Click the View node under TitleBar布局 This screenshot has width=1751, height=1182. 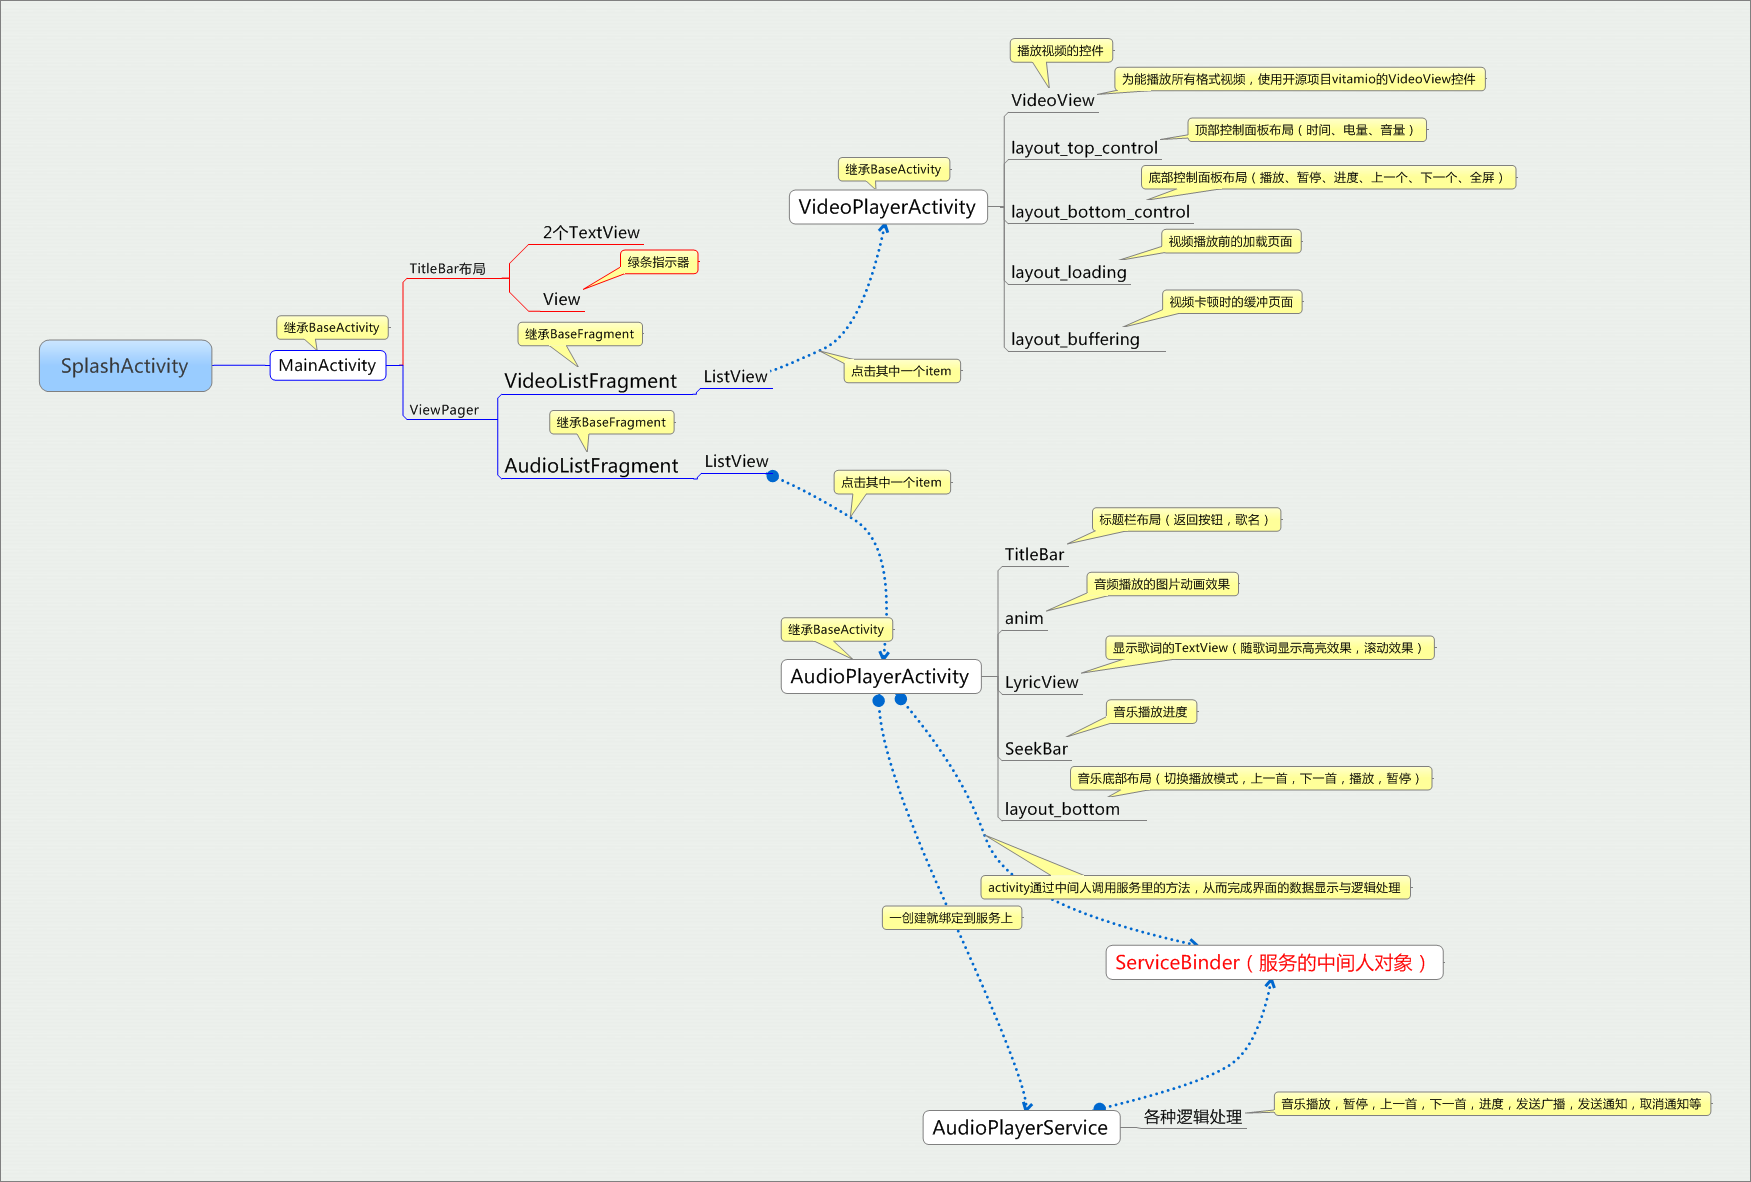[561, 299]
